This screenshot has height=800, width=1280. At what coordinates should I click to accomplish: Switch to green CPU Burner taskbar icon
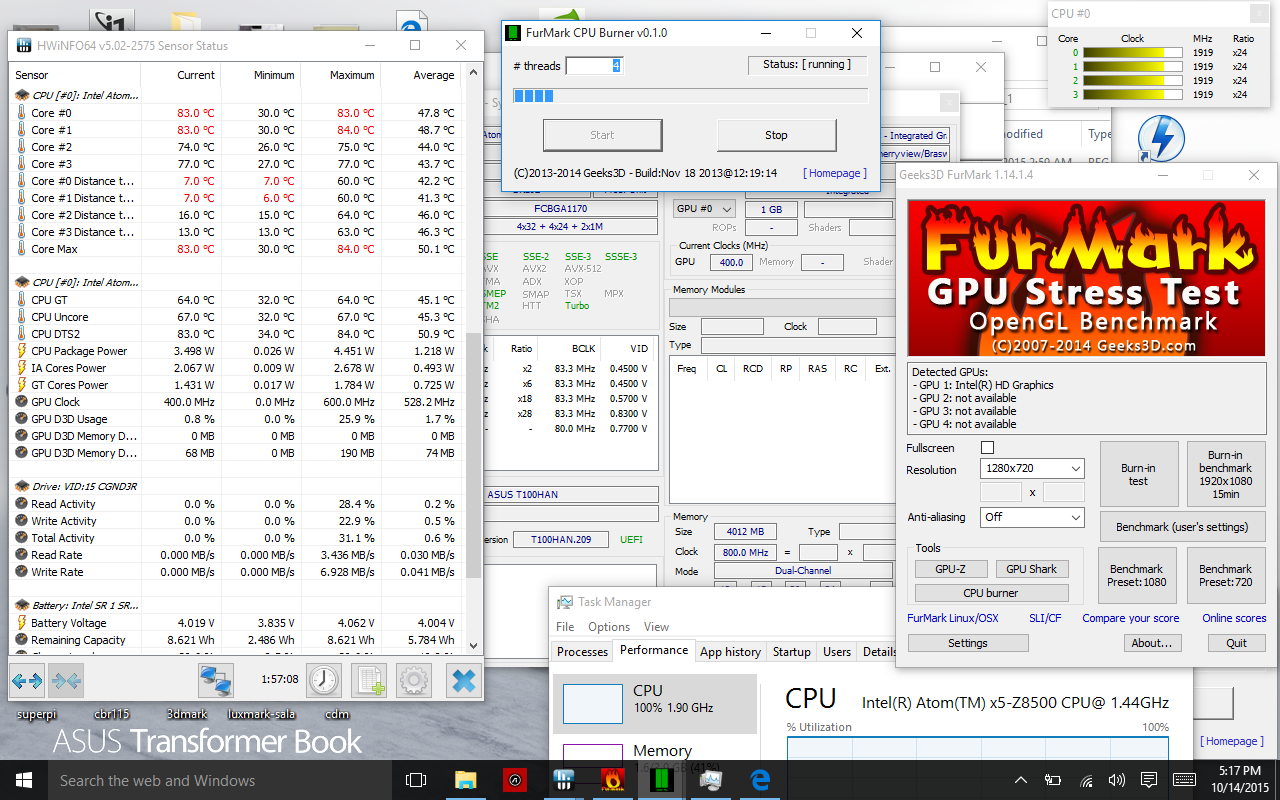[x=661, y=780]
